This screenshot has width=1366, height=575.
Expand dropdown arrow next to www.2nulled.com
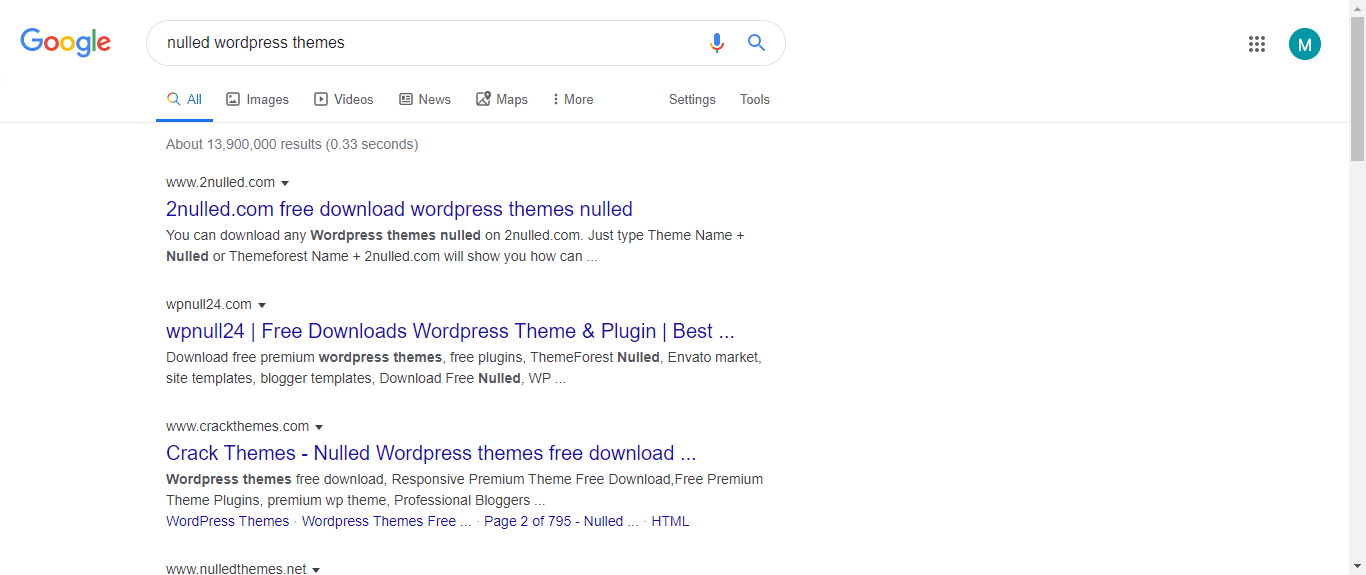tap(285, 183)
